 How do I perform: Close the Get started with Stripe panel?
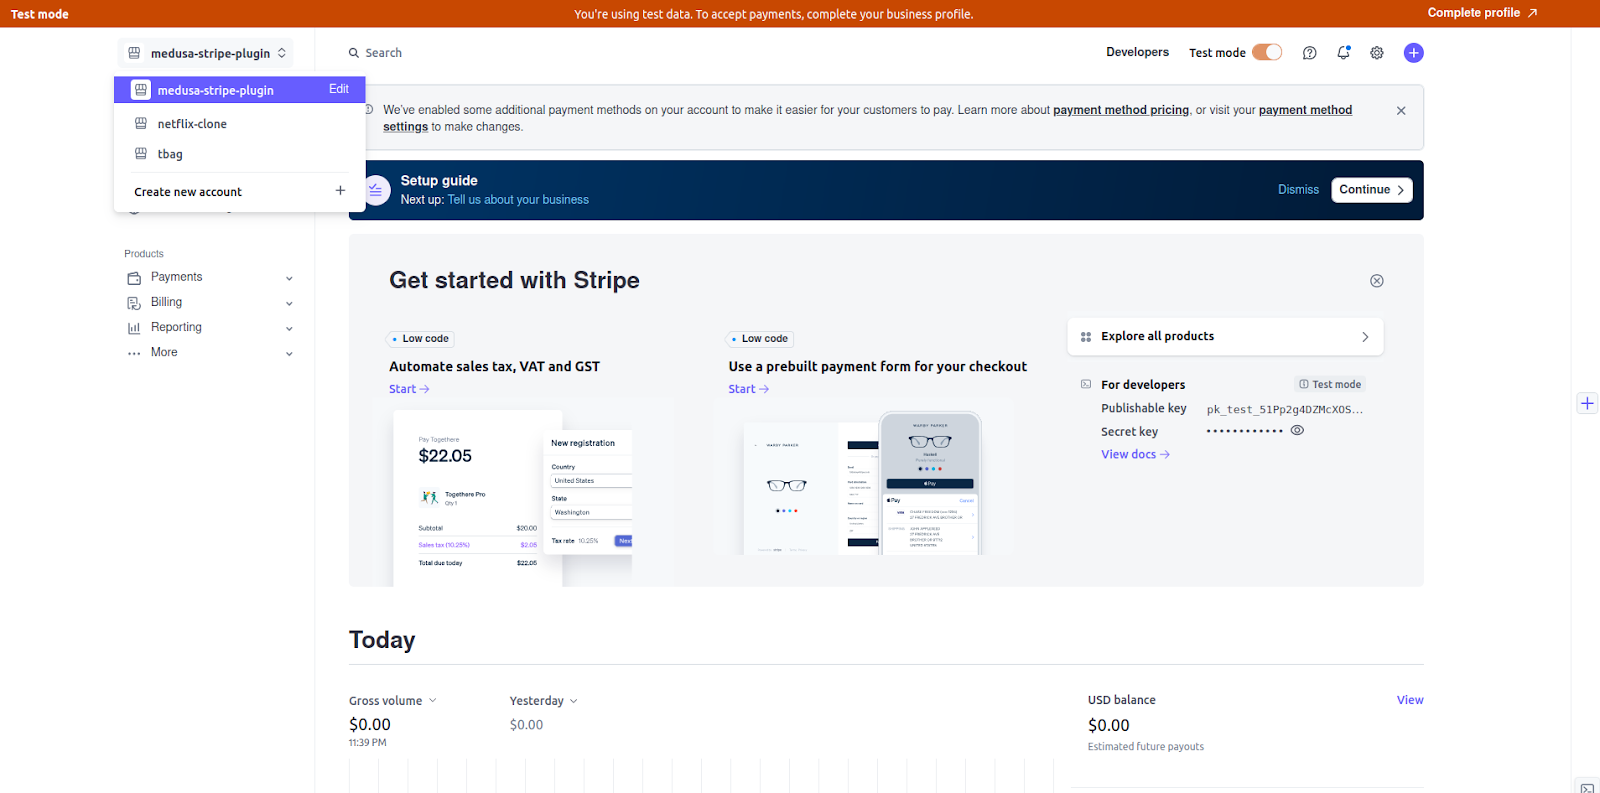tap(1377, 281)
